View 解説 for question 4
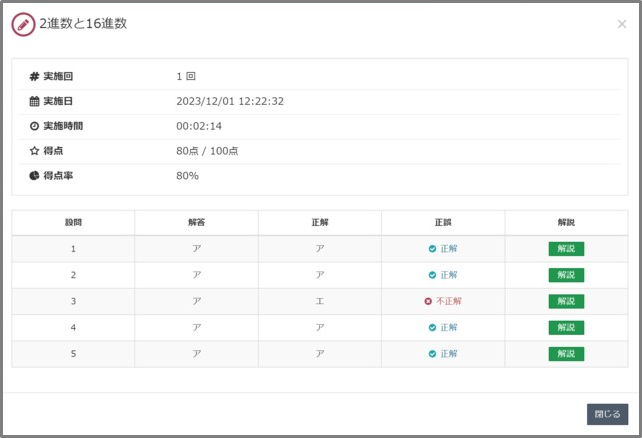Image resolution: width=642 pixels, height=438 pixels. (566, 327)
